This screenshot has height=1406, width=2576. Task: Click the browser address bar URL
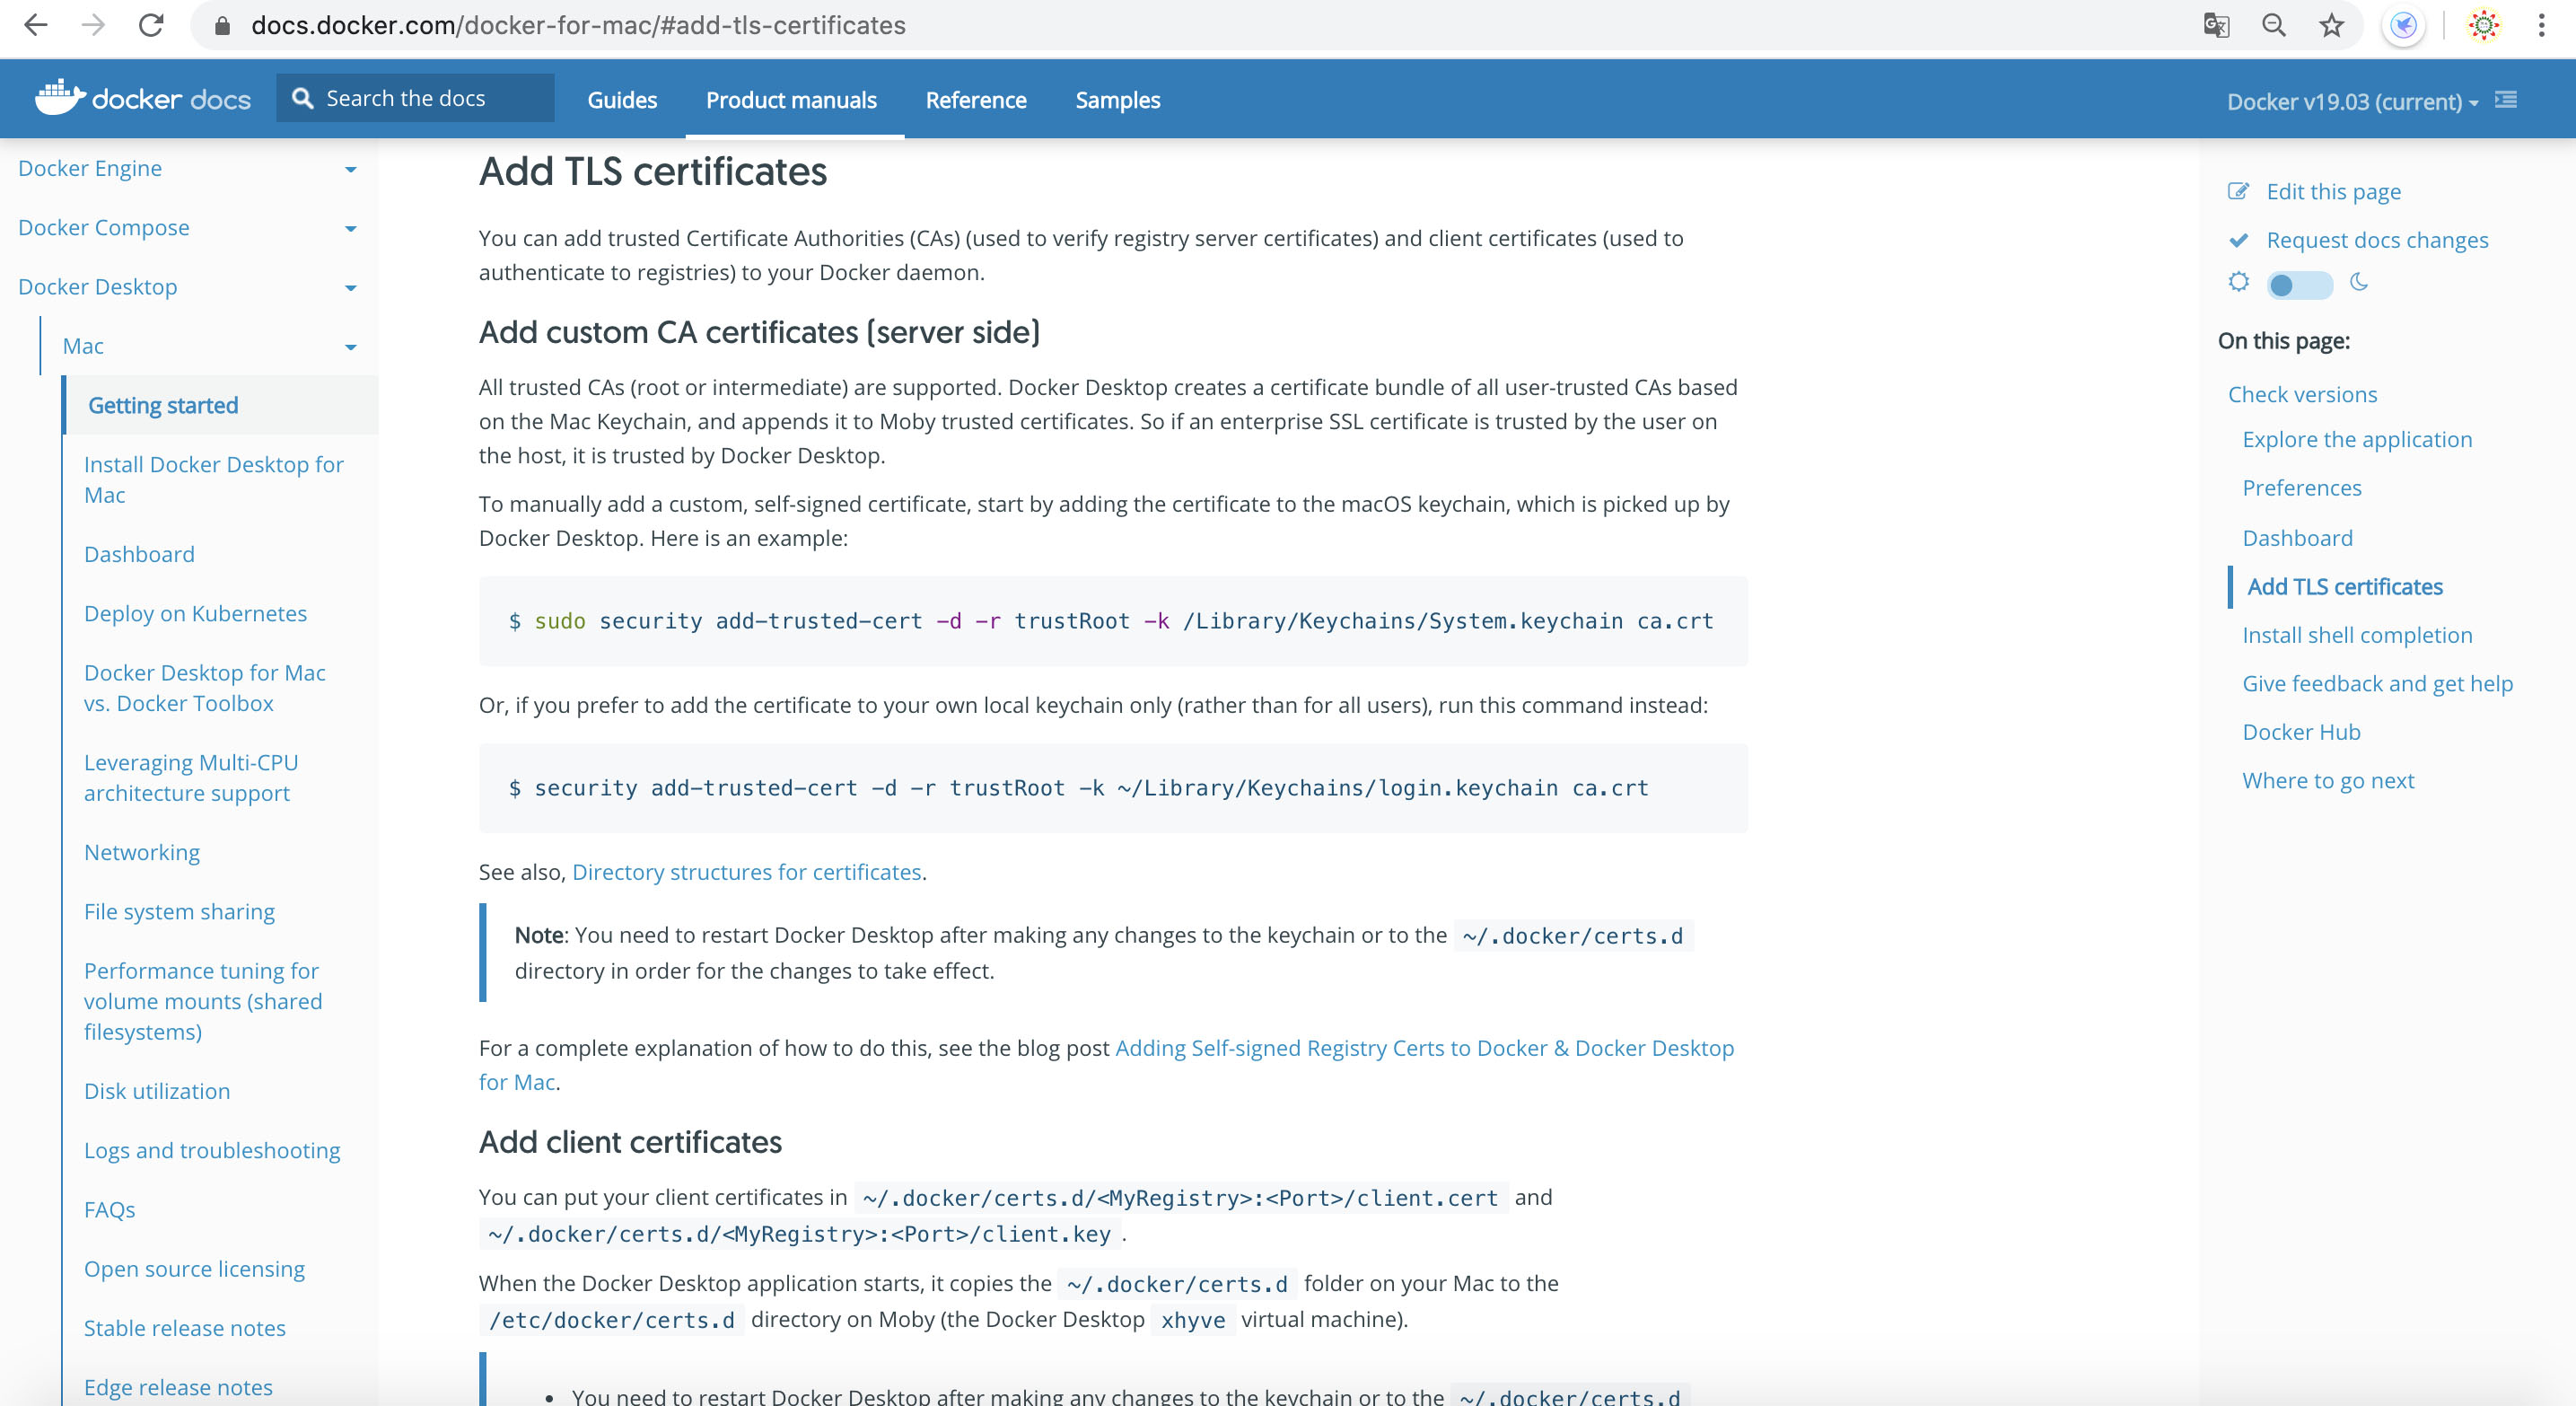(x=578, y=25)
